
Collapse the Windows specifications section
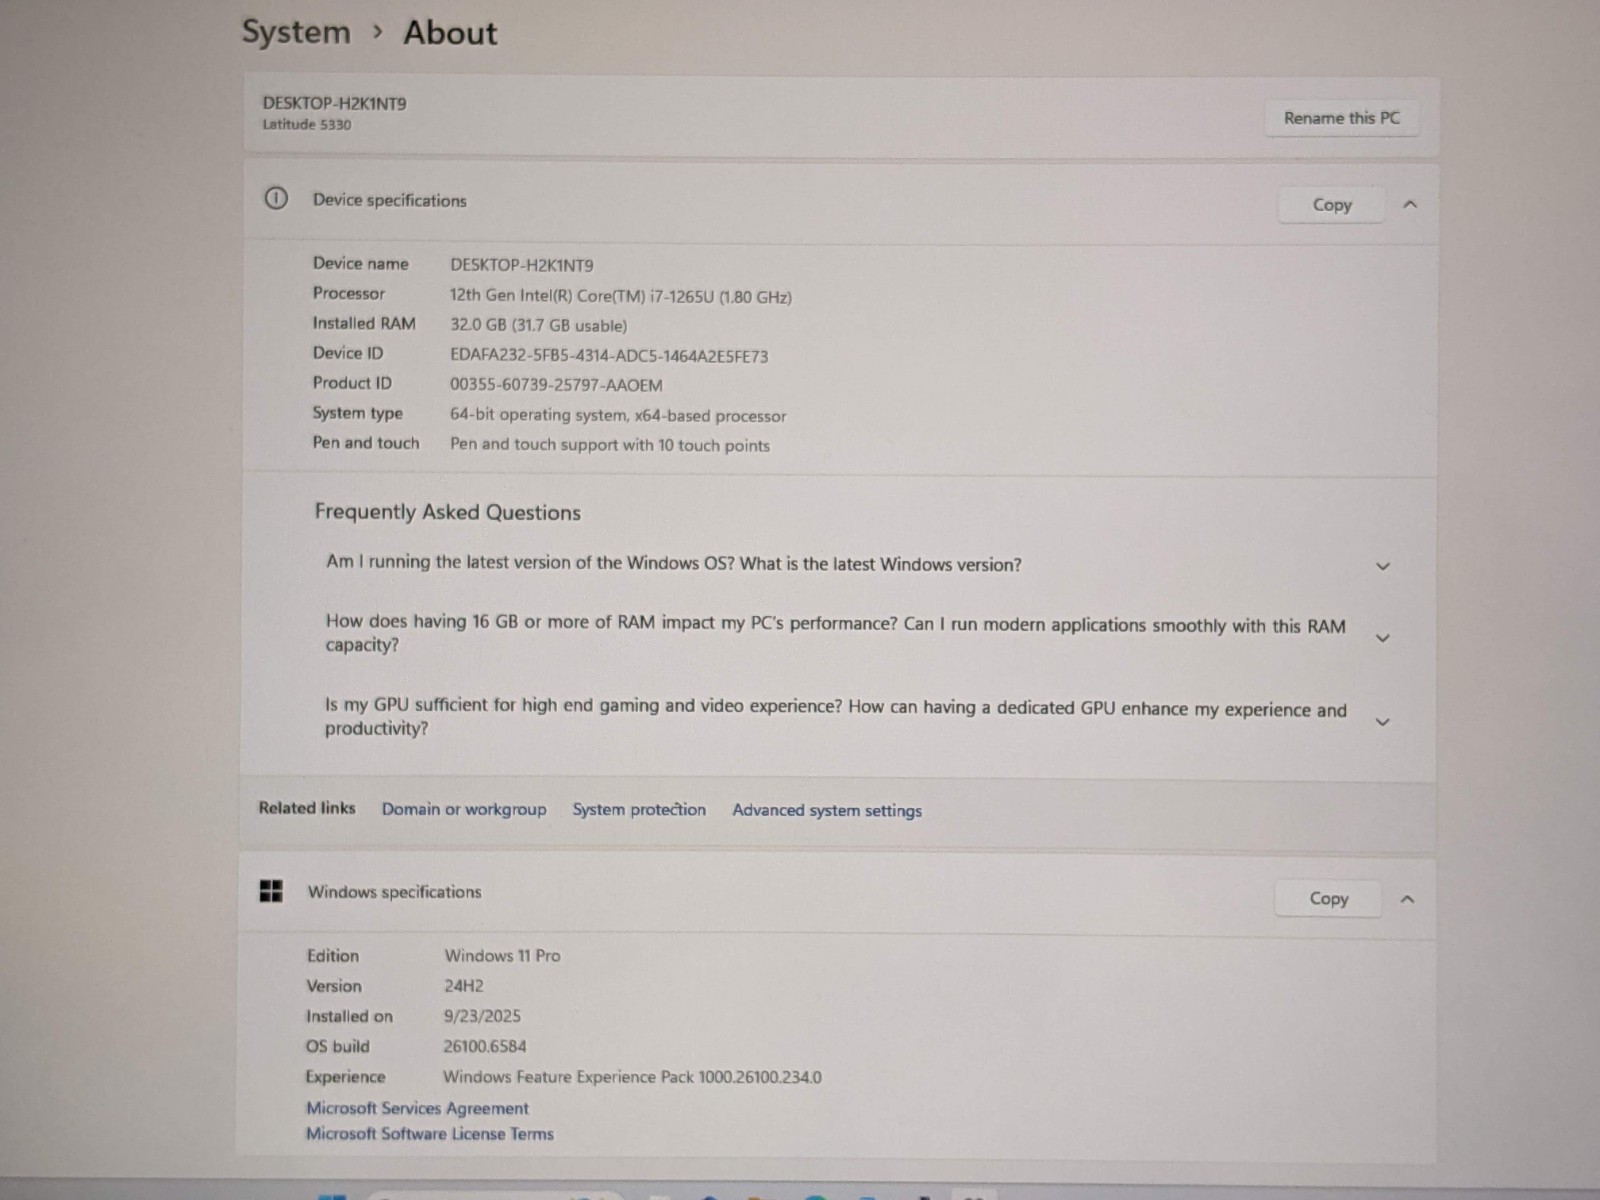coord(1407,899)
